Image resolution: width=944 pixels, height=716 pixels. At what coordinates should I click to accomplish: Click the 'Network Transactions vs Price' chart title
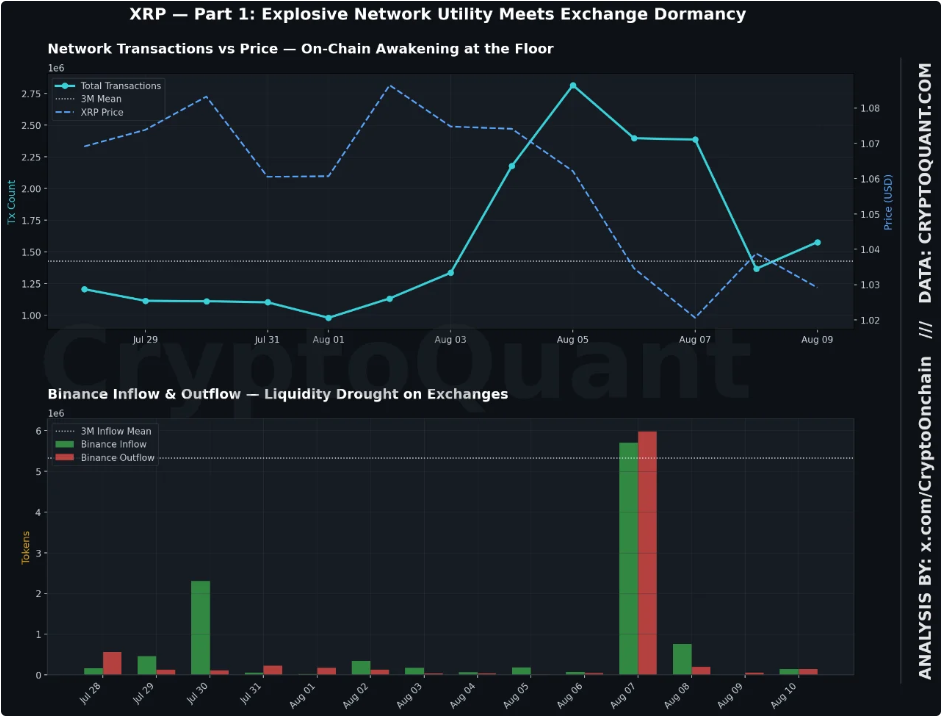tap(300, 49)
